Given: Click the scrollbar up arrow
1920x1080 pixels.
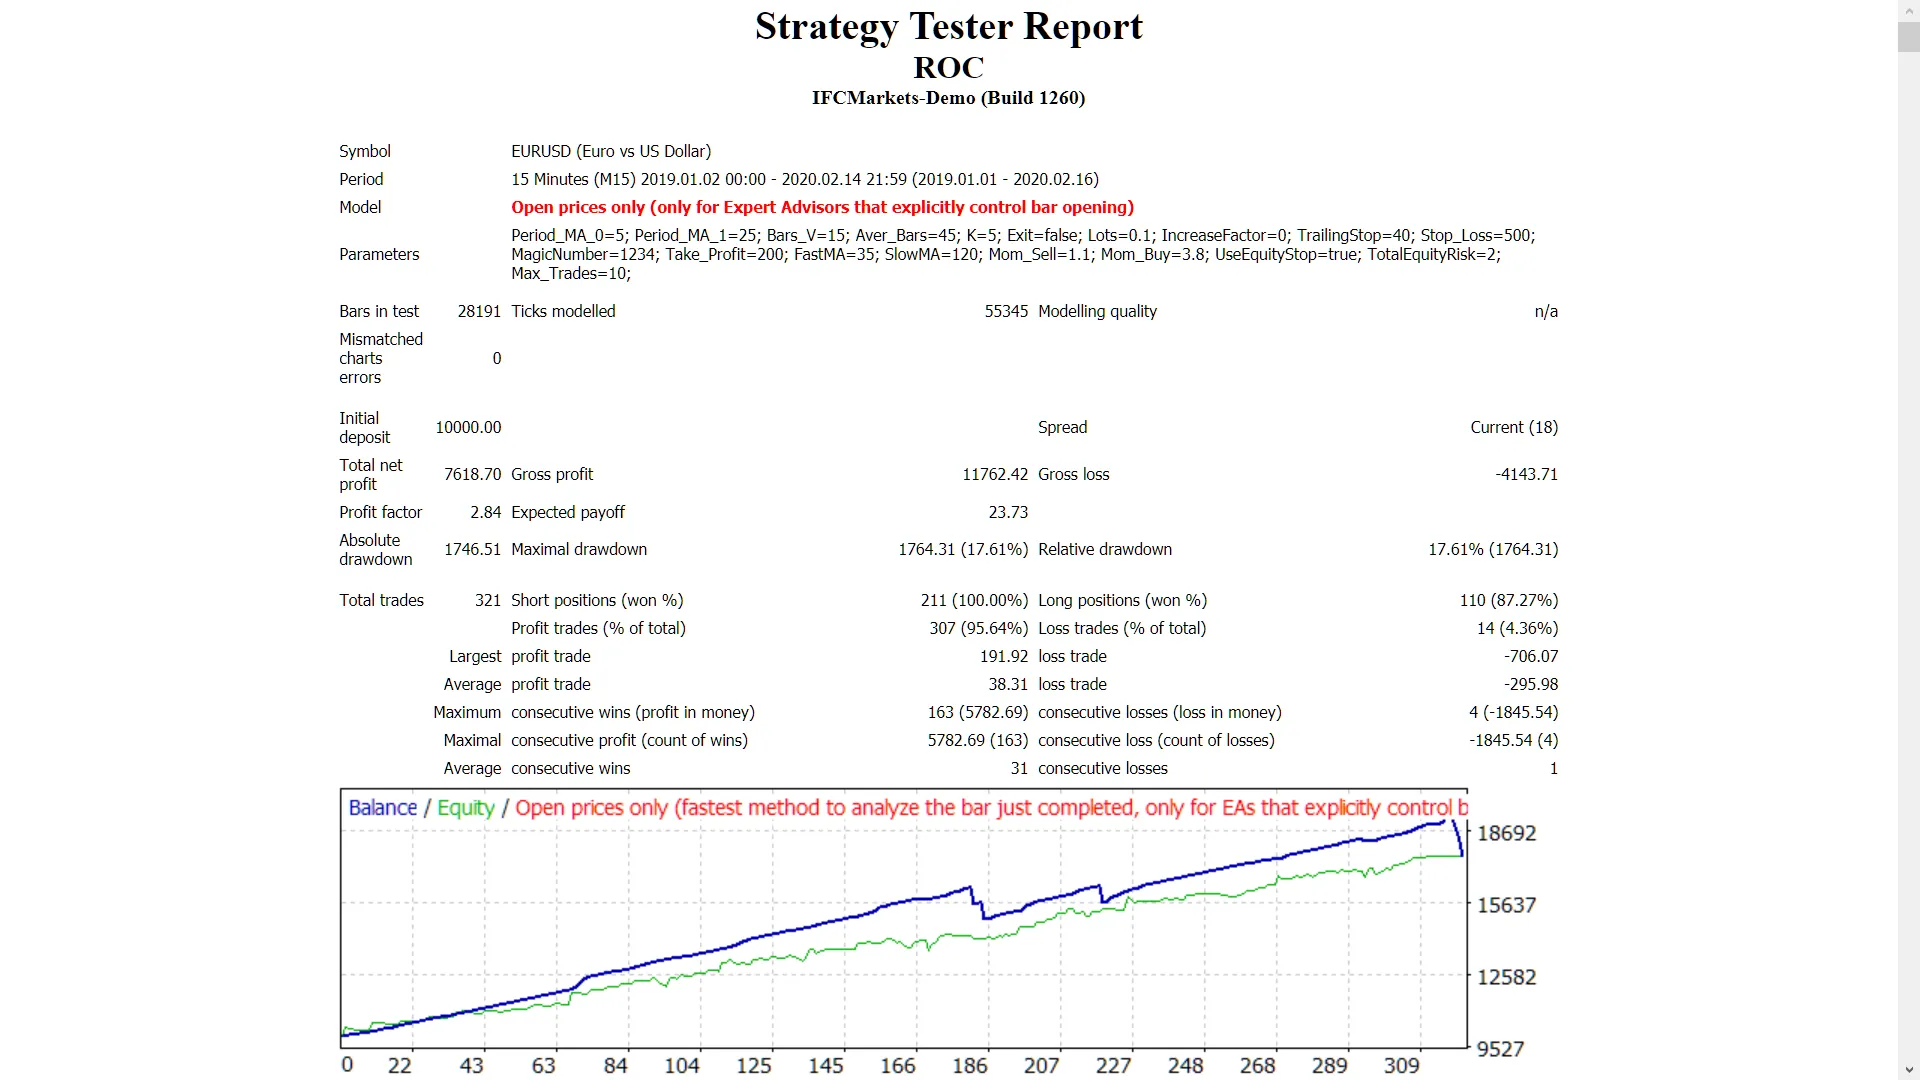Looking at the screenshot, I should (1908, 9).
